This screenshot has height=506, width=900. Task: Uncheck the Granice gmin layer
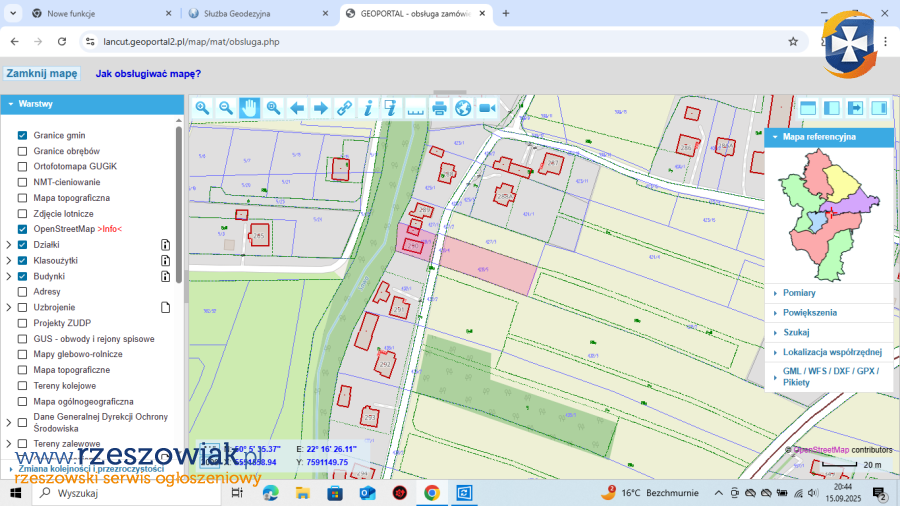tap(22, 135)
